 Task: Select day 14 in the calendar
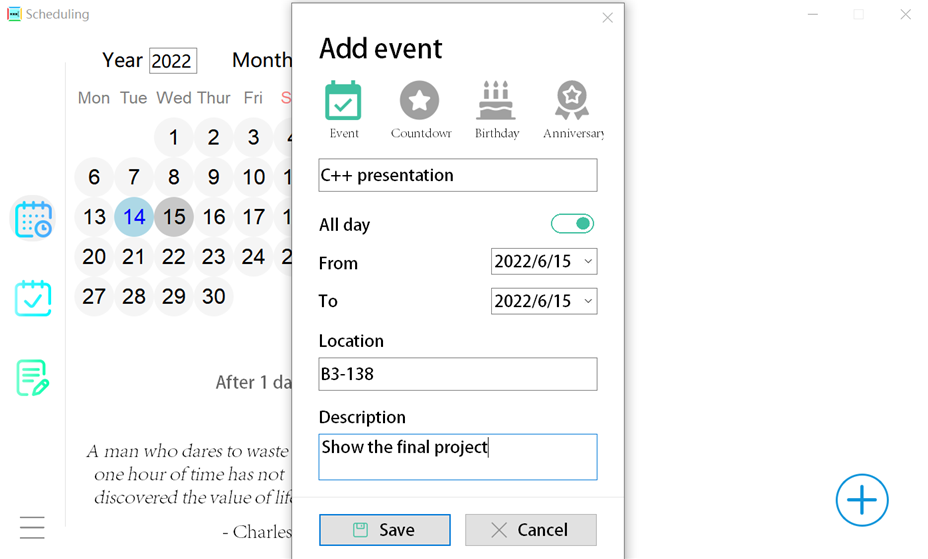[x=134, y=217]
